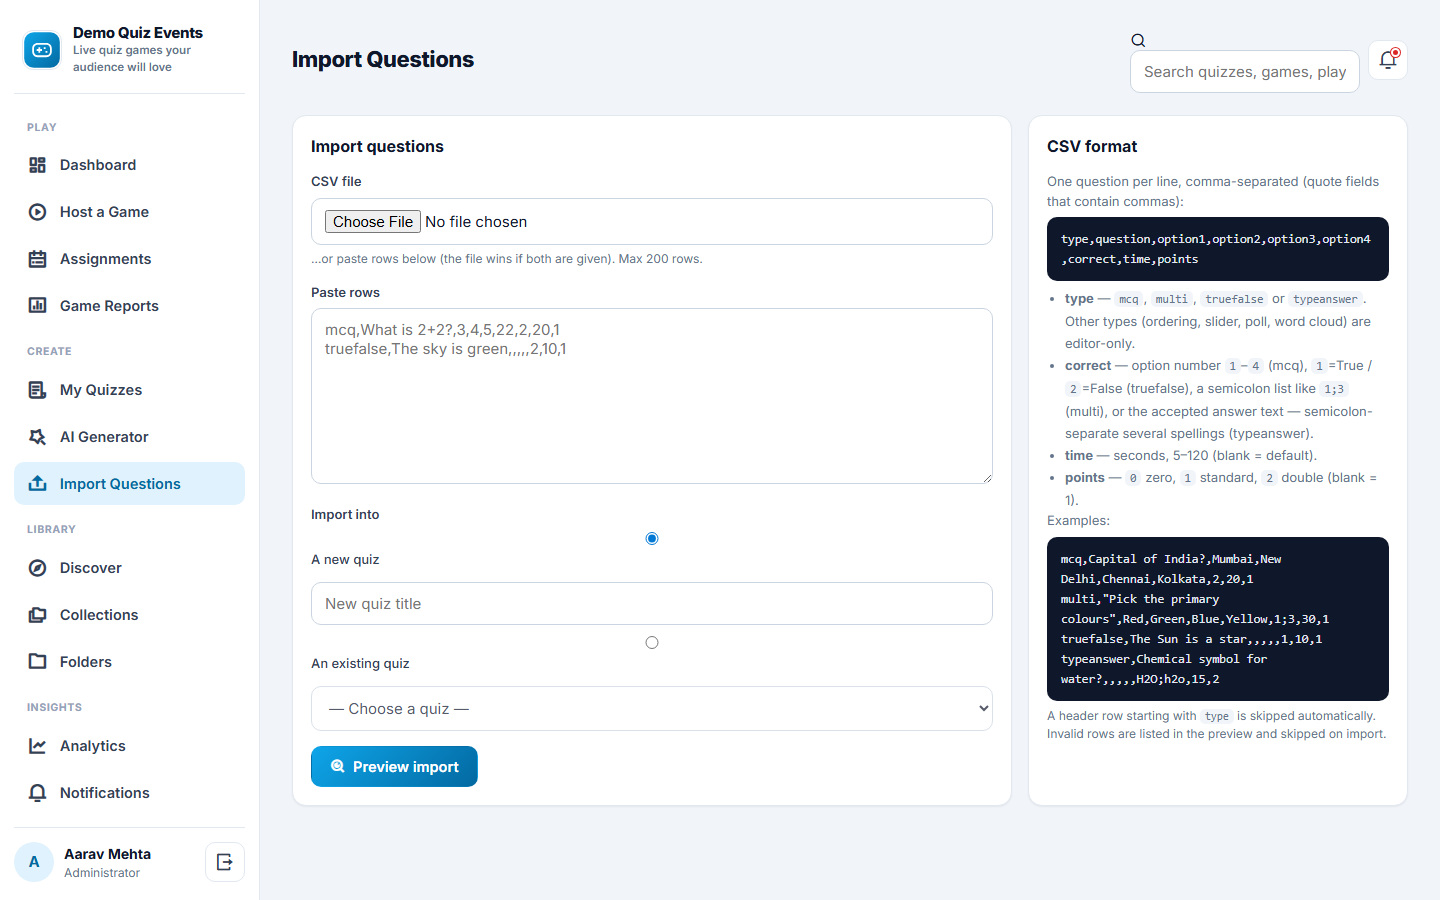
Task: Click the Discover compass icon
Action: point(38,568)
